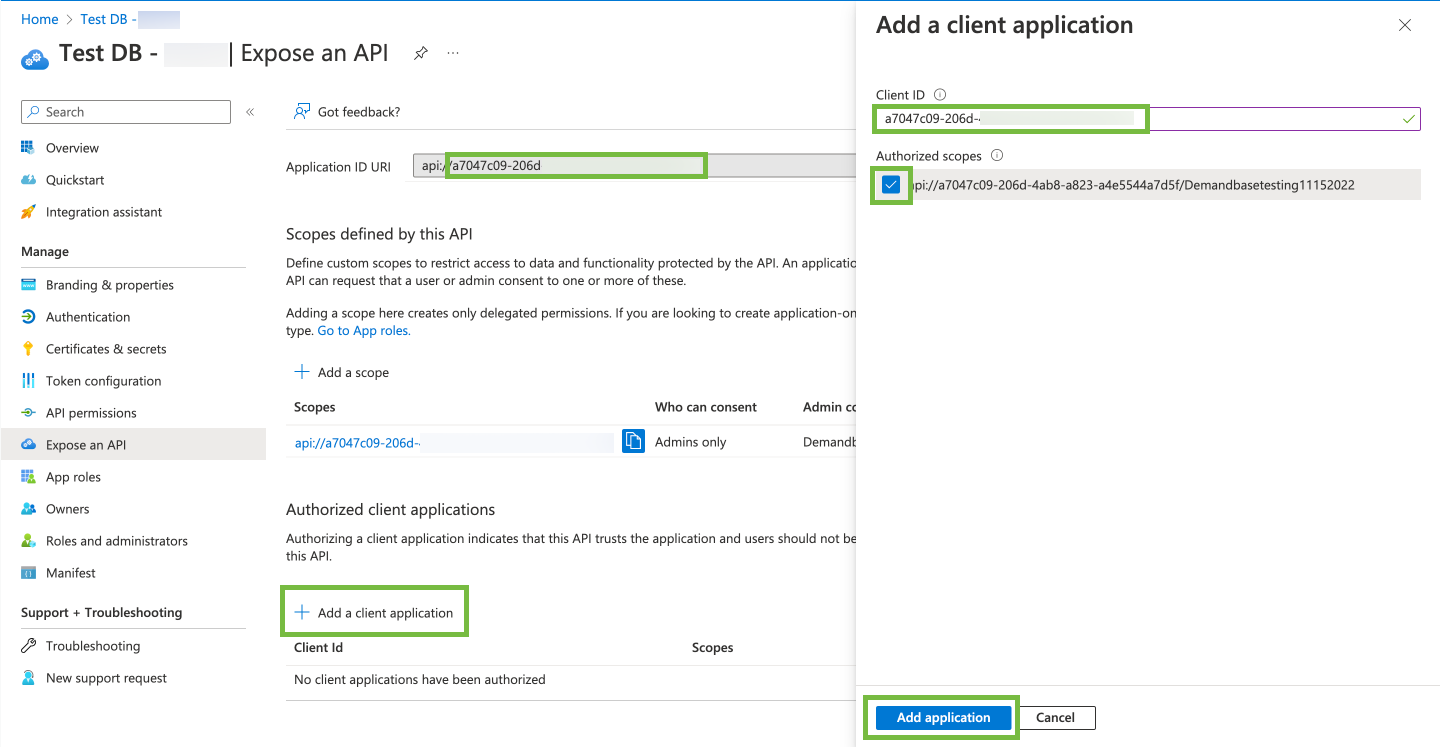Click the Troubleshooting wrench icon
This screenshot has height=747, width=1440.
click(28, 646)
